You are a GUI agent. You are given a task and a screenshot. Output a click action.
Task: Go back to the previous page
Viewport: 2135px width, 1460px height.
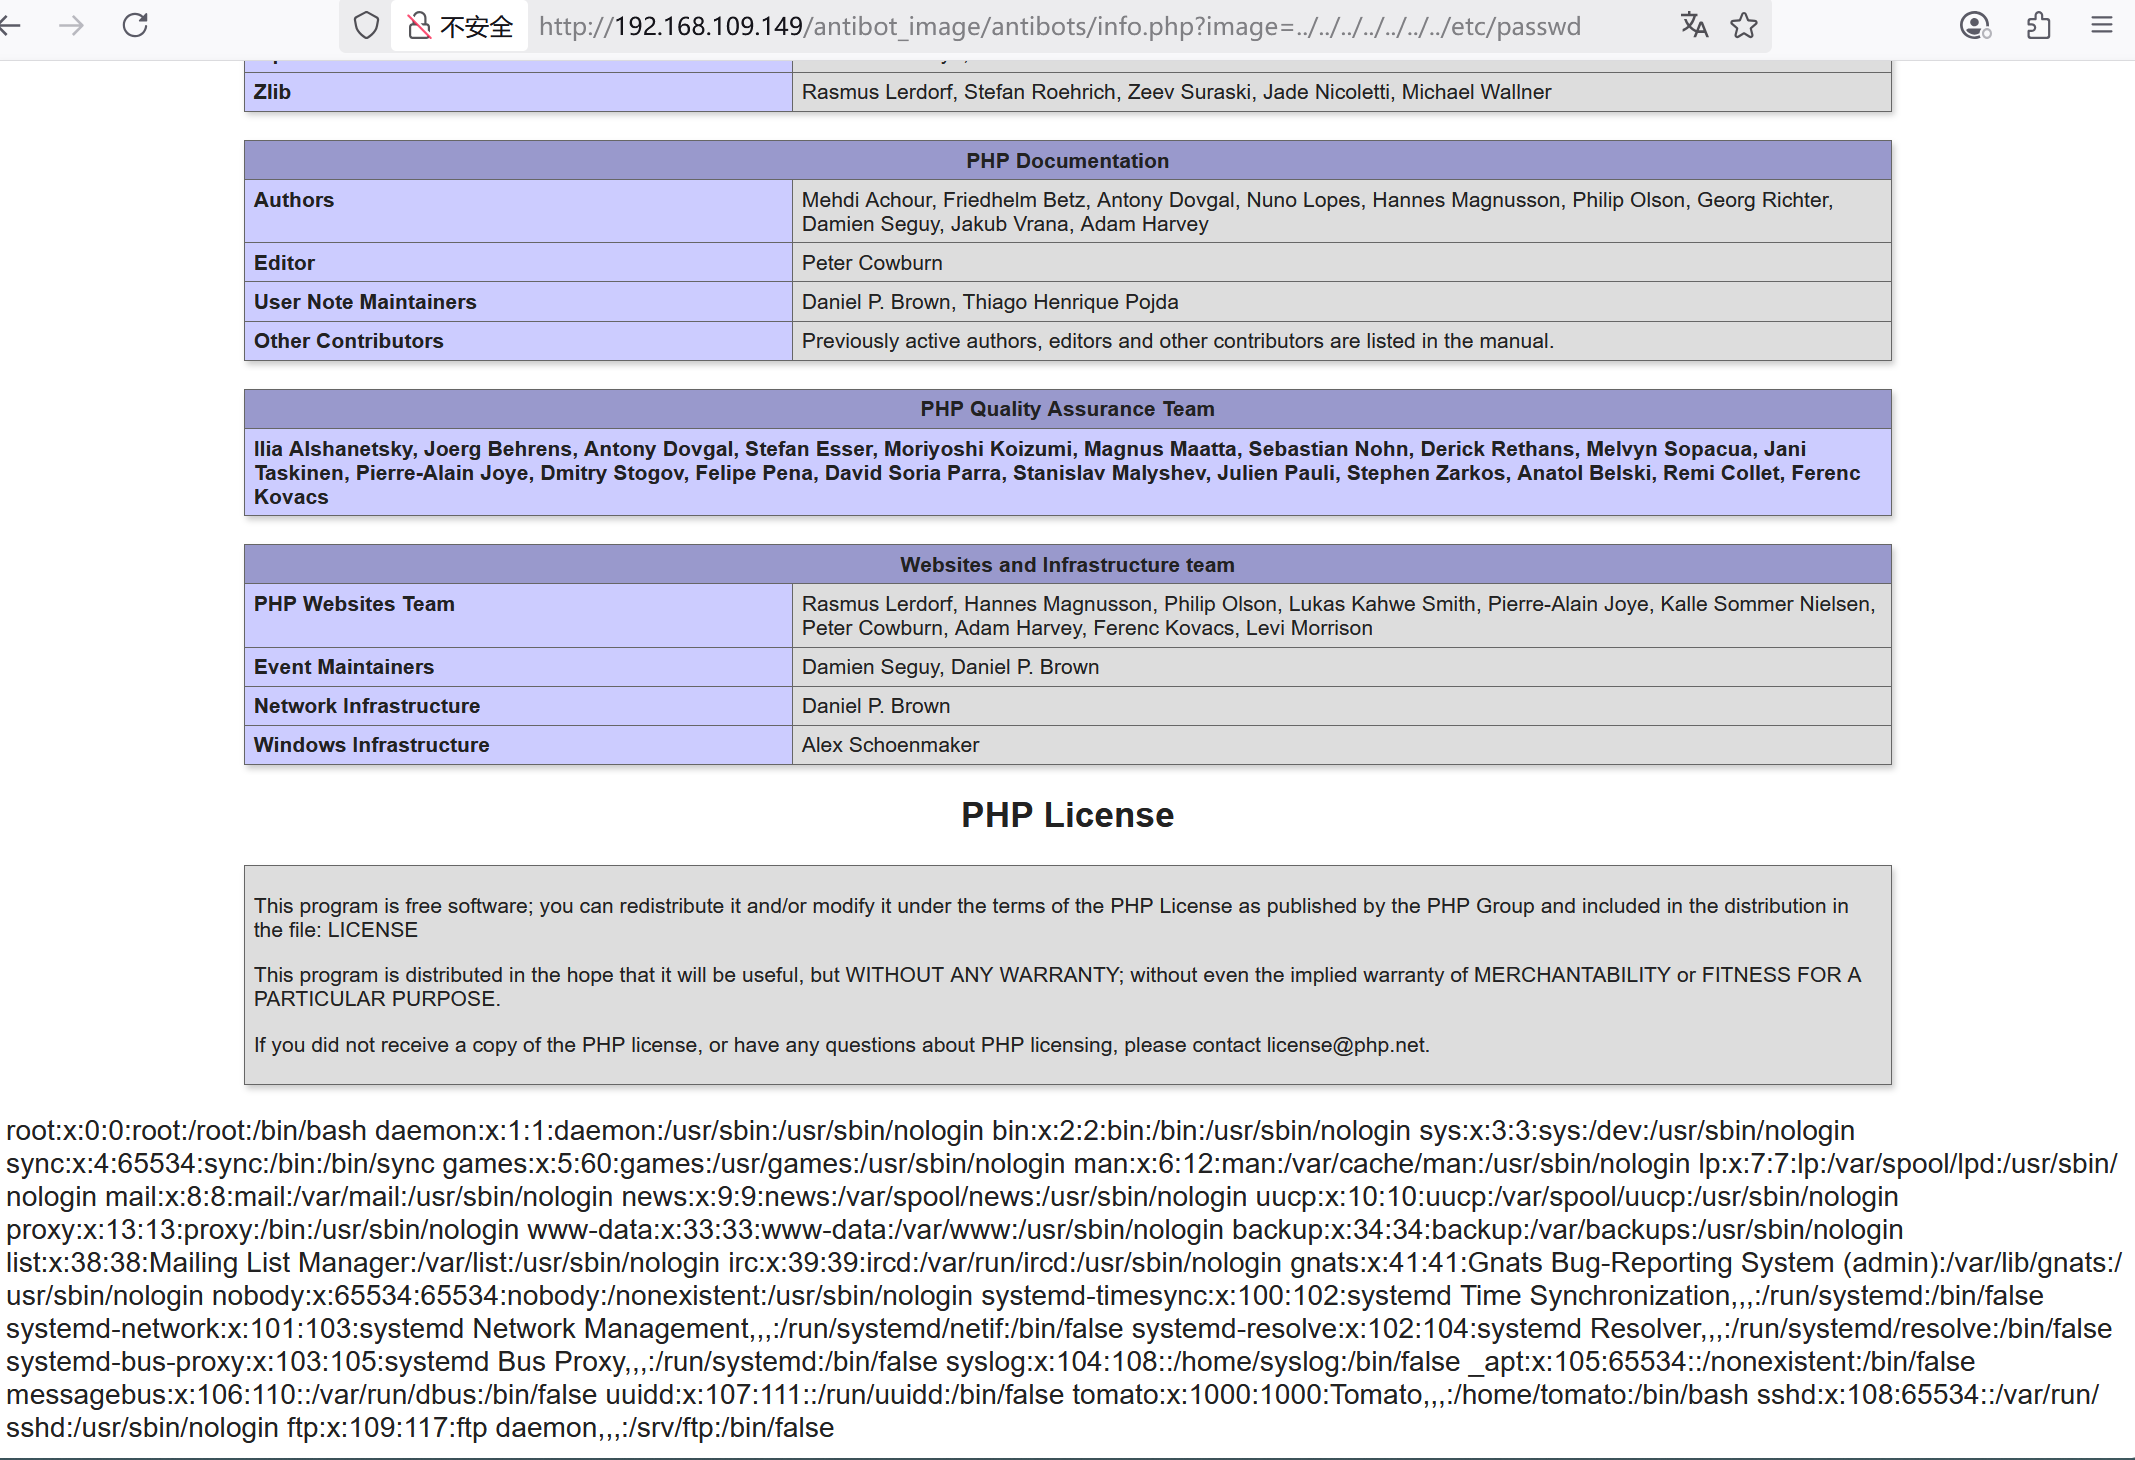tap(10, 25)
